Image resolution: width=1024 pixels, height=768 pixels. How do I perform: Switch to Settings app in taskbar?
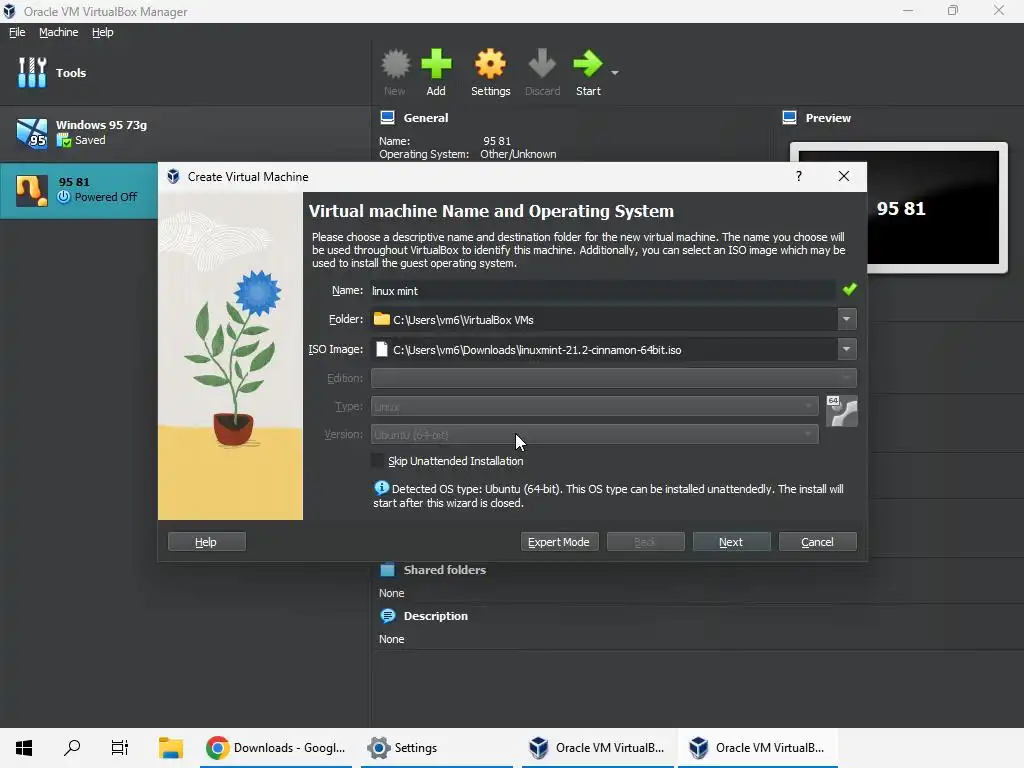tap(436, 748)
